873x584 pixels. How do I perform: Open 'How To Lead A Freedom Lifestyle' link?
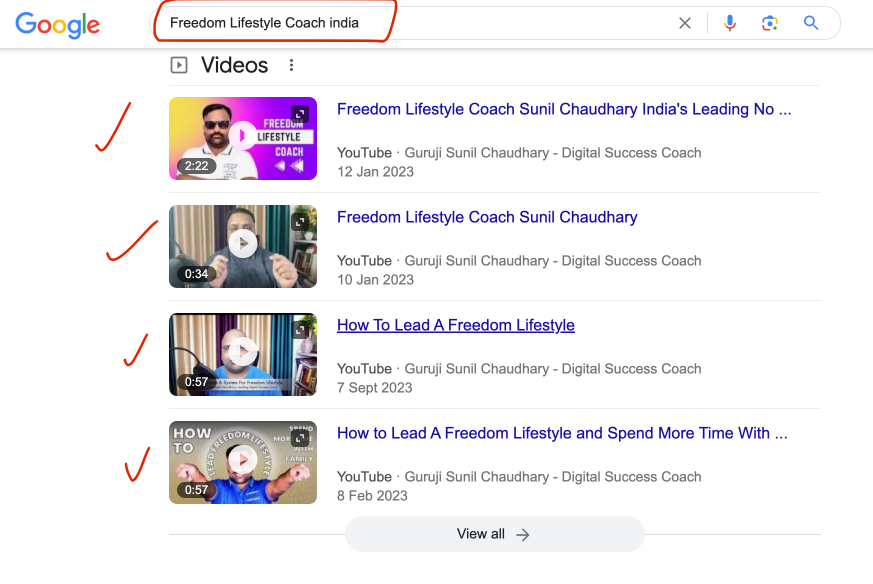pyautogui.click(x=456, y=325)
